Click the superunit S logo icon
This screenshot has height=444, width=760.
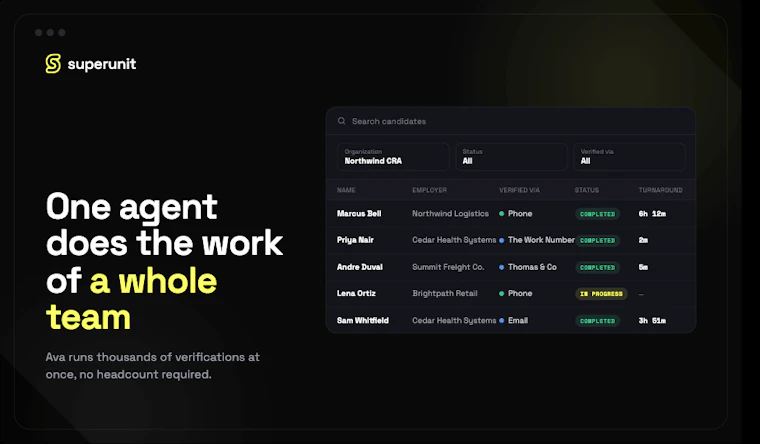(x=53, y=63)
